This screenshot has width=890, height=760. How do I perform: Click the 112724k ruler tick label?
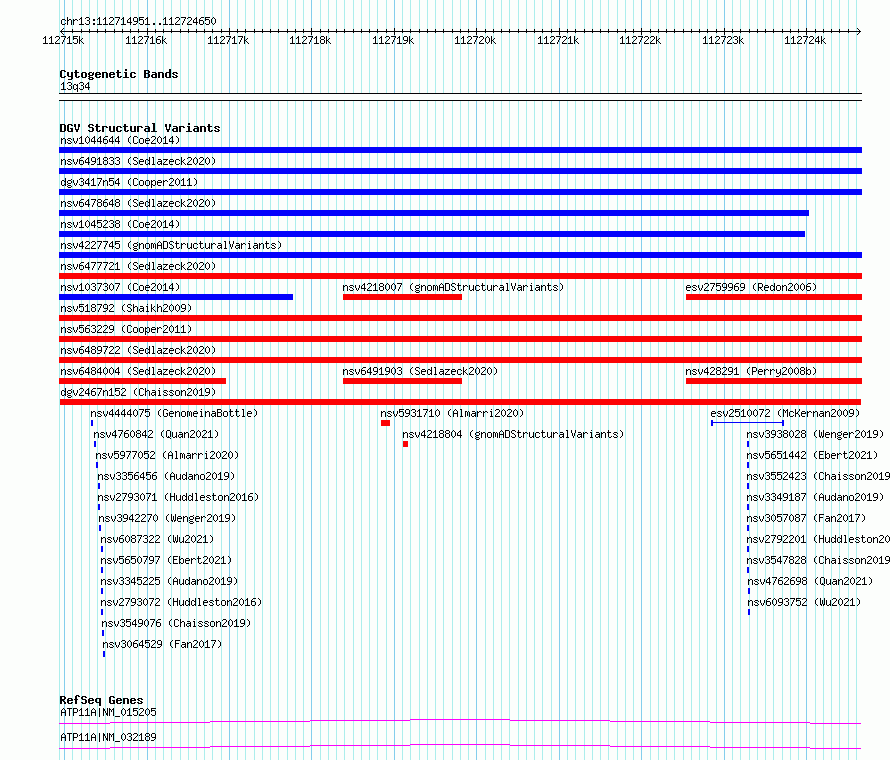(x=805, y=40)
